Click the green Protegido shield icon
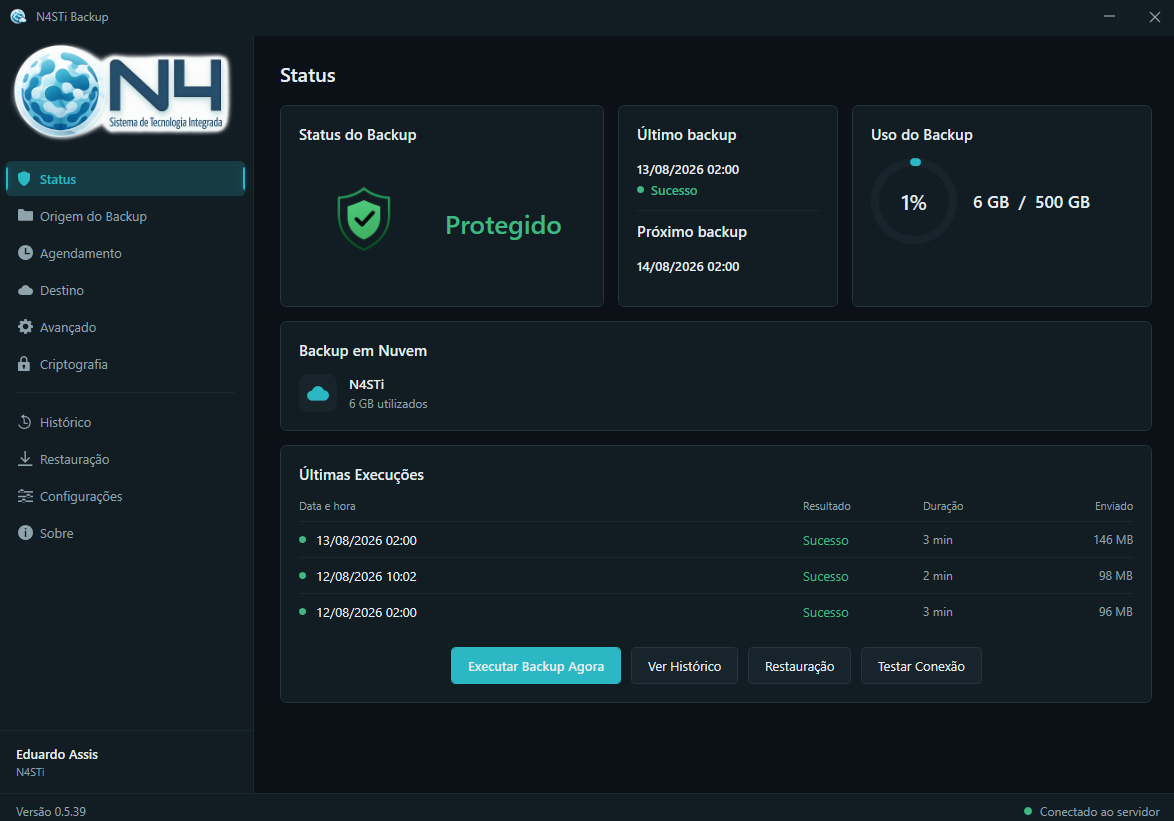1174x821 pixels. click(x=364, y=219)
